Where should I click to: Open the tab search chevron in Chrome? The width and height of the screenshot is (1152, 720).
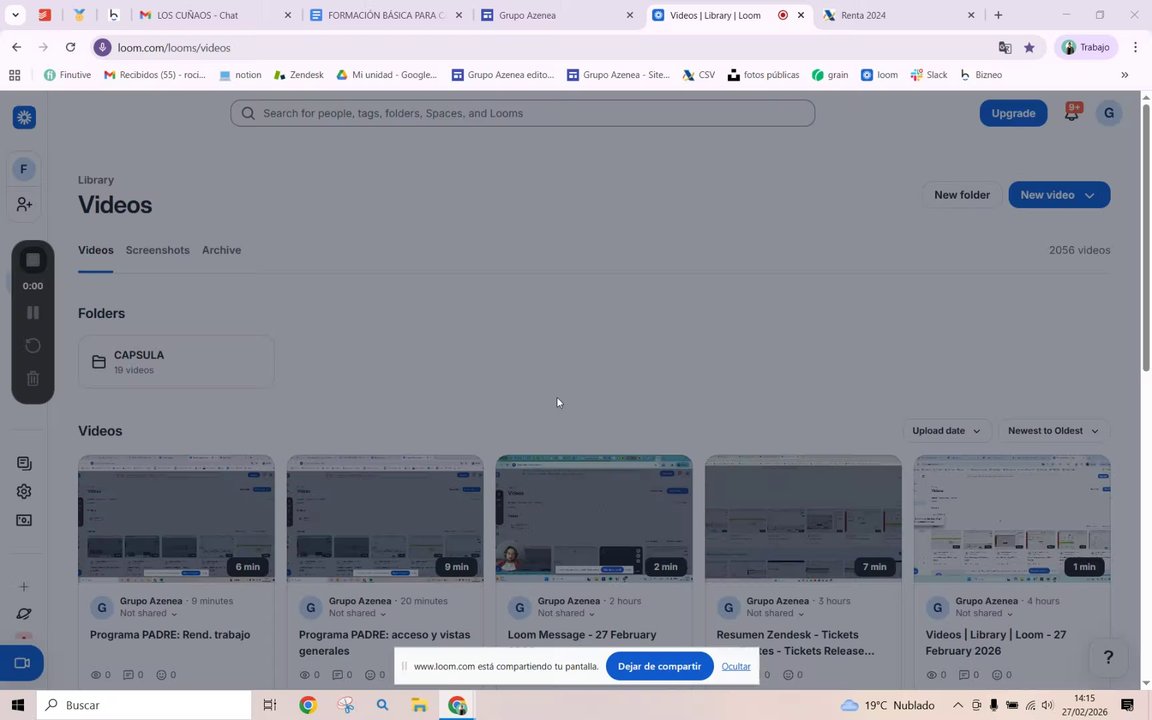[15, 15]
